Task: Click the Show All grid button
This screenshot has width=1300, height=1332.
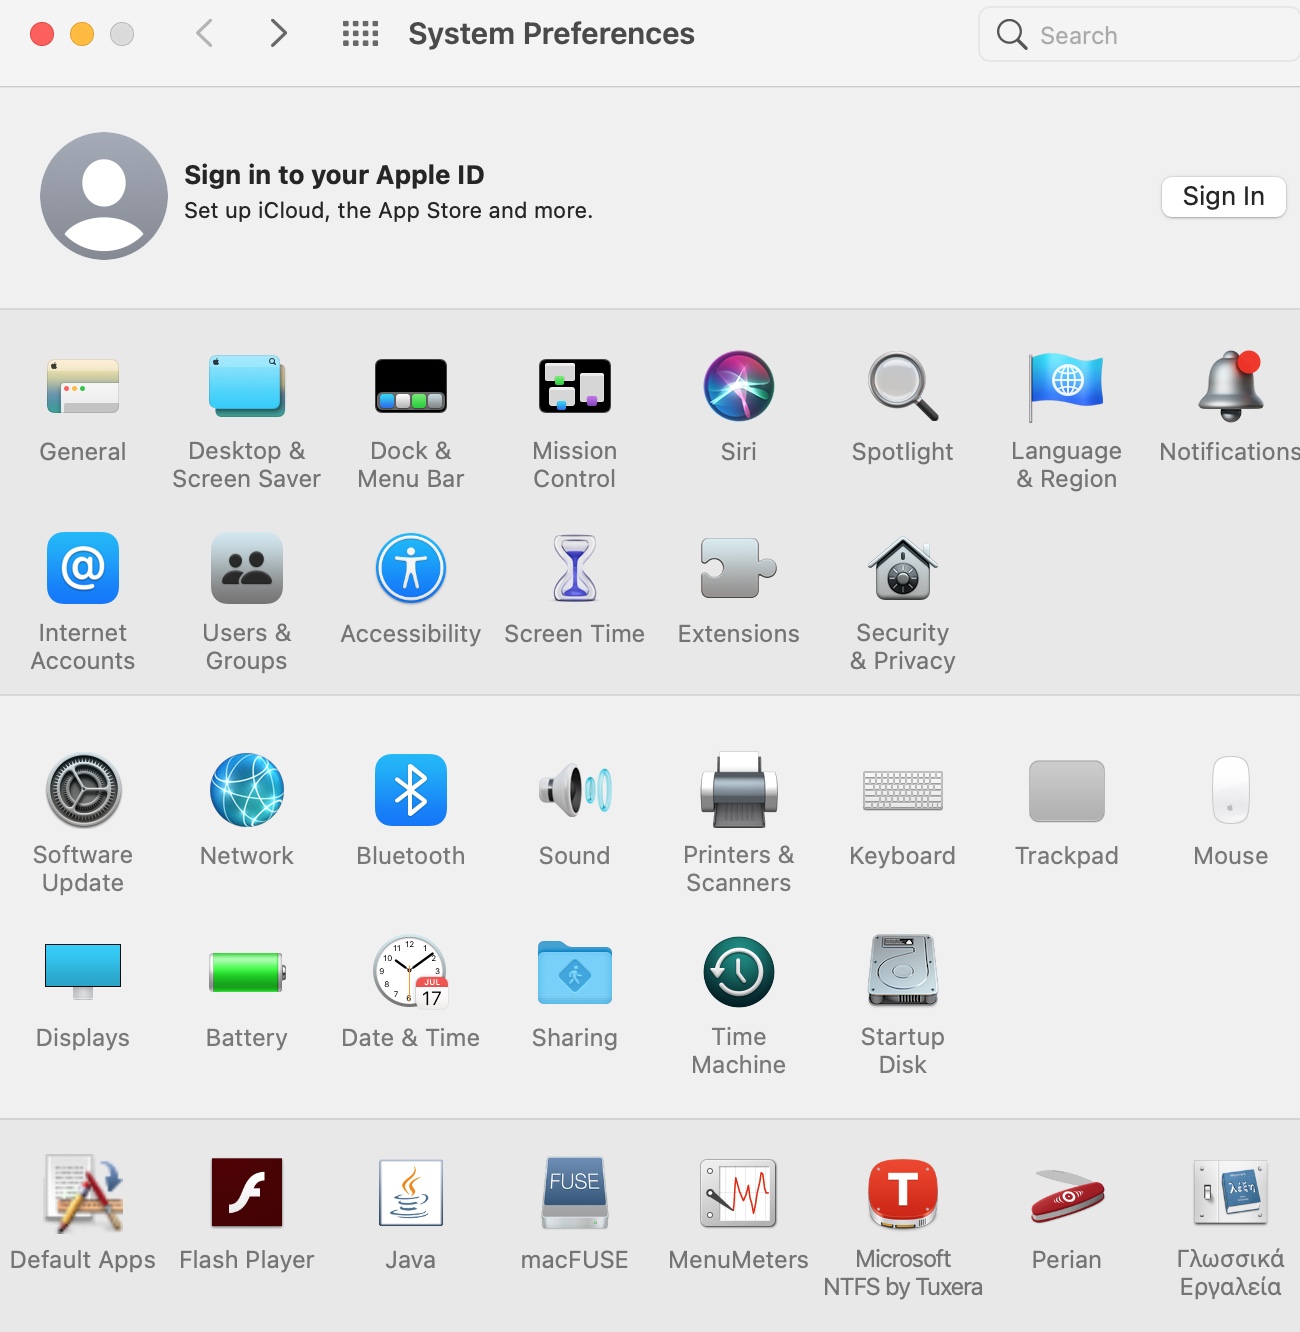Action: point(360,34)
